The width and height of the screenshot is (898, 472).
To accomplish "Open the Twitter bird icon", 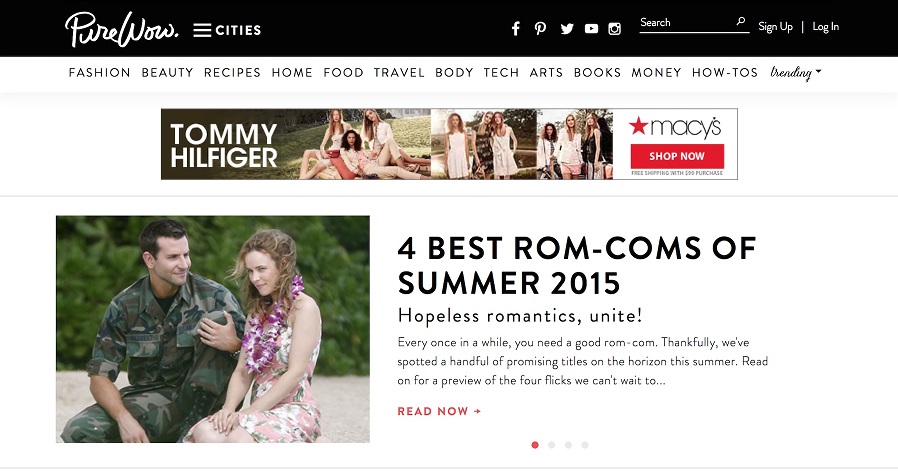I will point(567,29).
